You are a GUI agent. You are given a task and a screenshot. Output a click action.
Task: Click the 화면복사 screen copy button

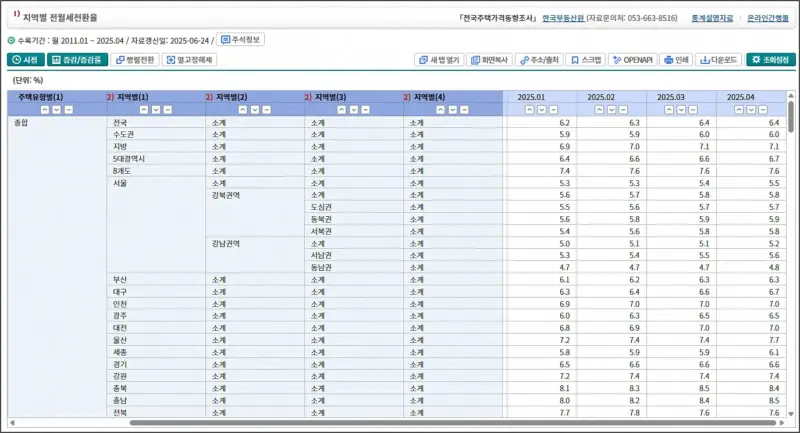click(490, 60)
